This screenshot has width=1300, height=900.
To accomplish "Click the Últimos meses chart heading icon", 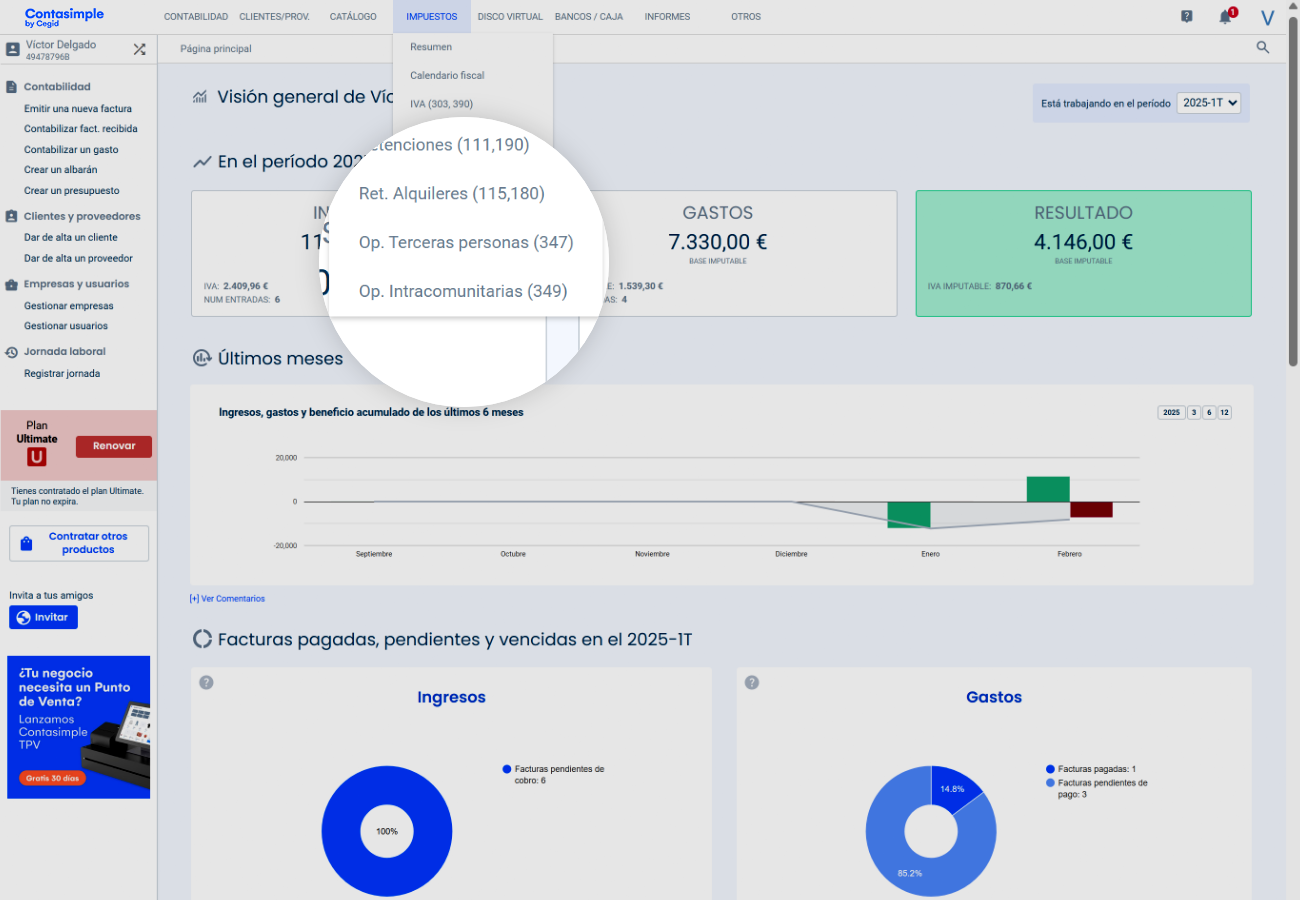I will (x=202, y=358).
